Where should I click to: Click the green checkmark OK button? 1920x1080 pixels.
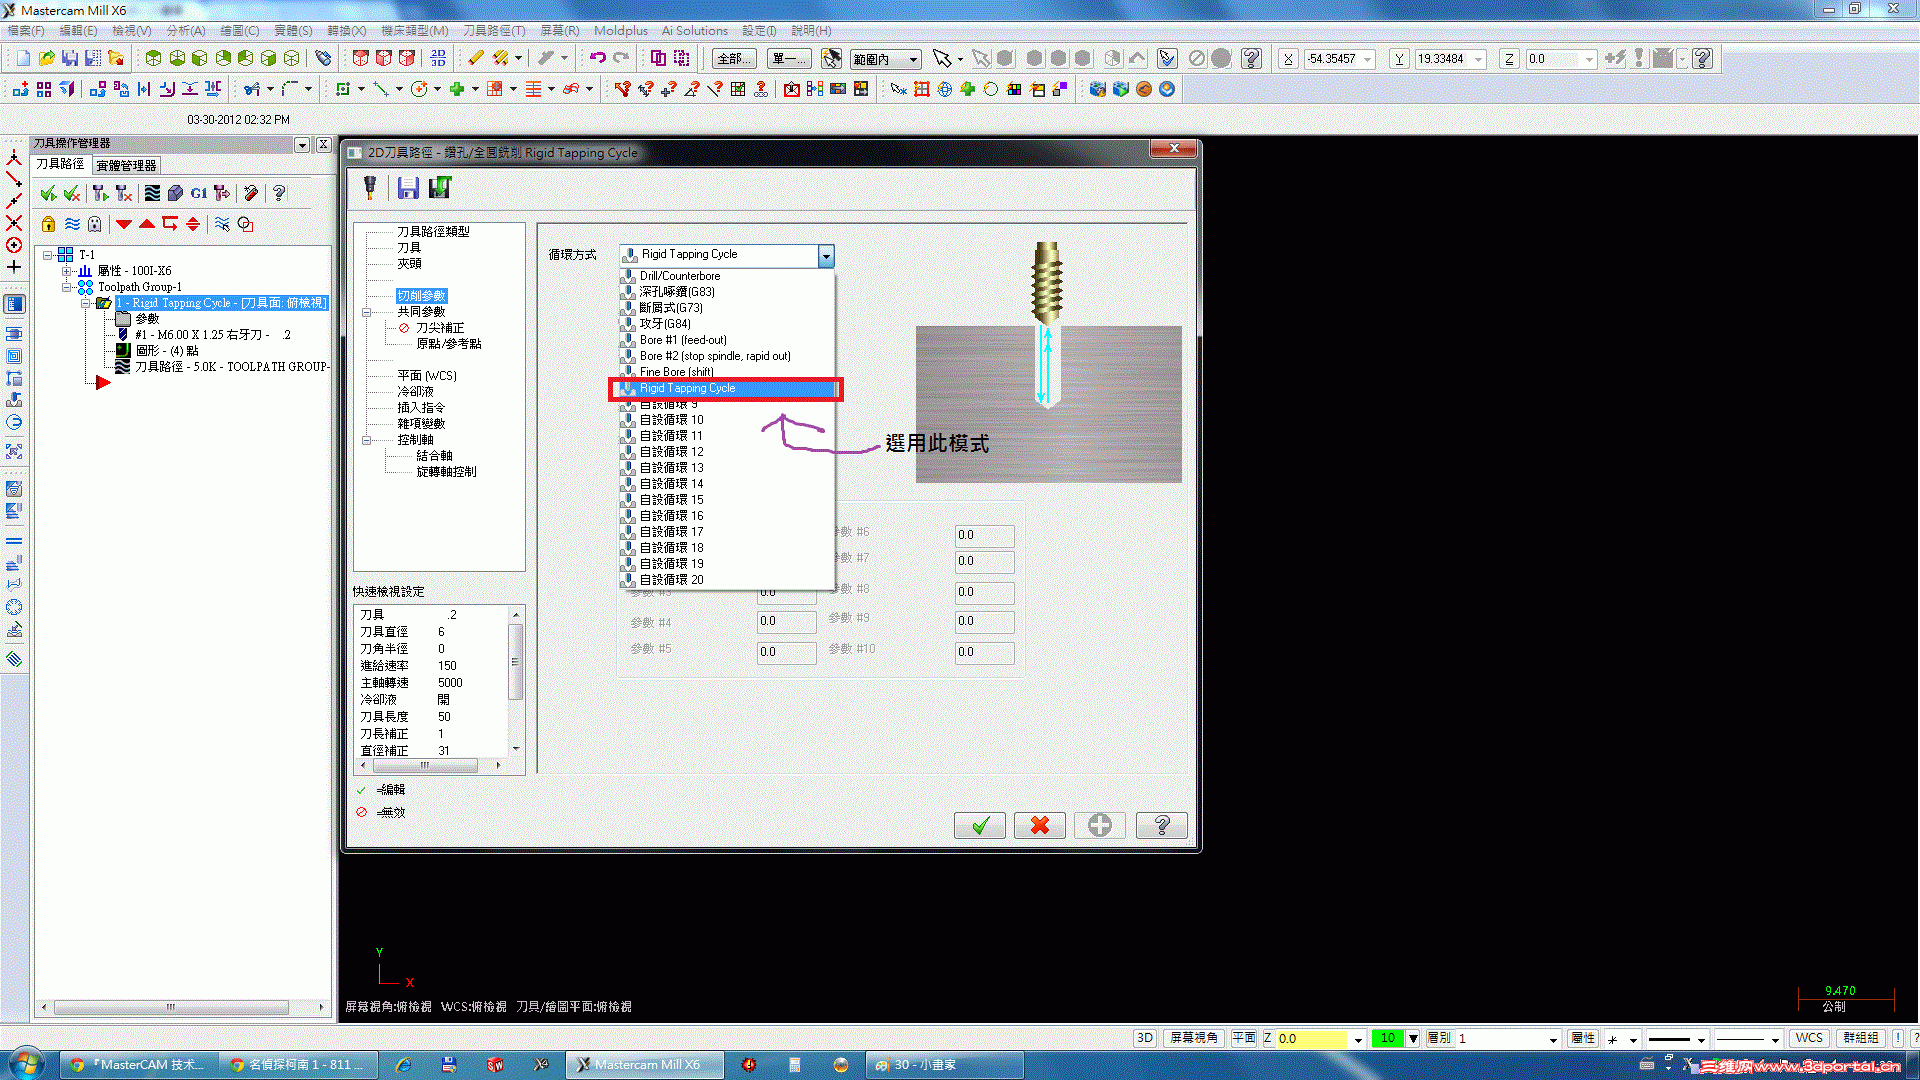[979, 825]
